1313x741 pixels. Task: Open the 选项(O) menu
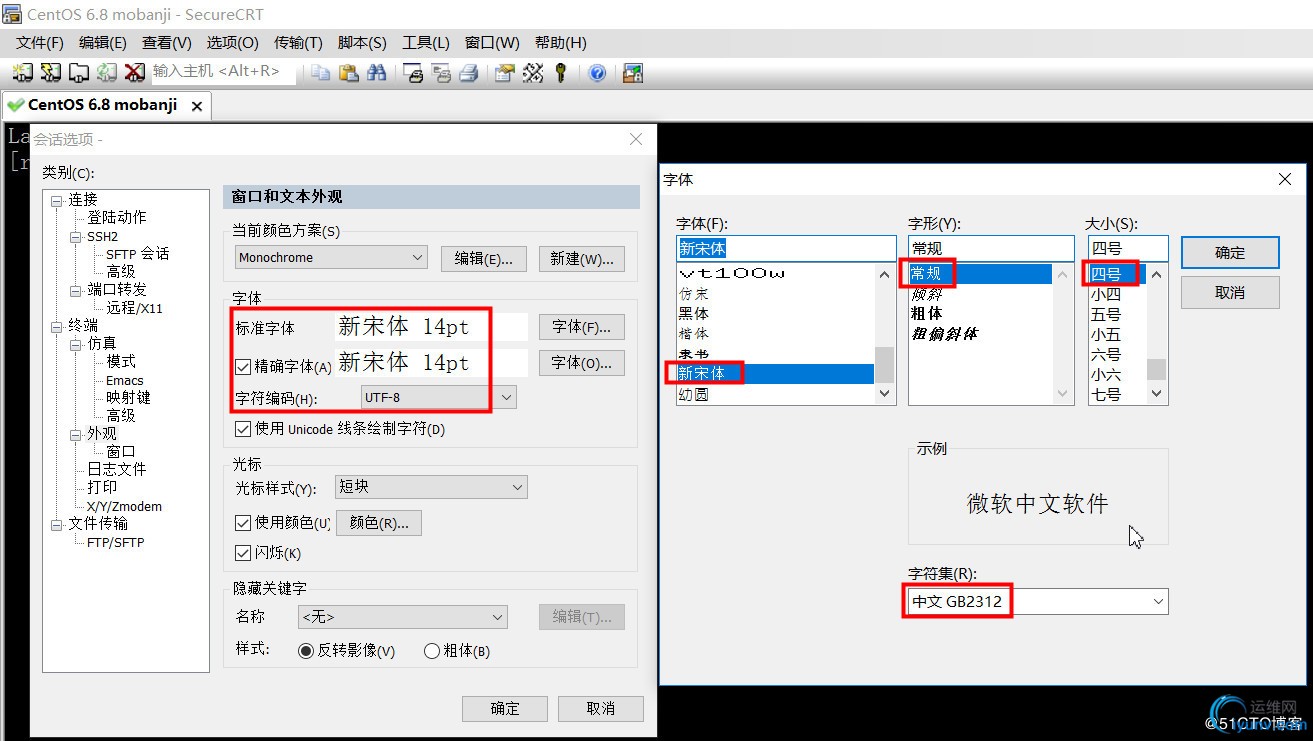(233, 43)
